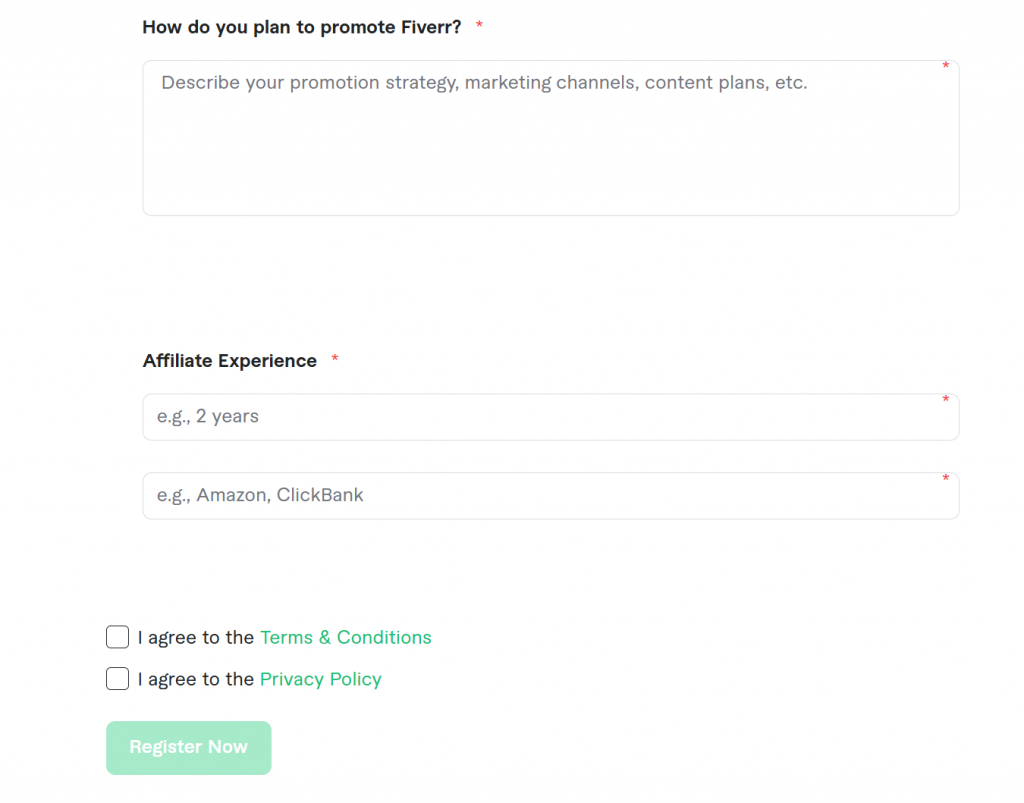
Task: Click the 'Affiliate Experience' heading label
Action: click(x=230, y=360)
